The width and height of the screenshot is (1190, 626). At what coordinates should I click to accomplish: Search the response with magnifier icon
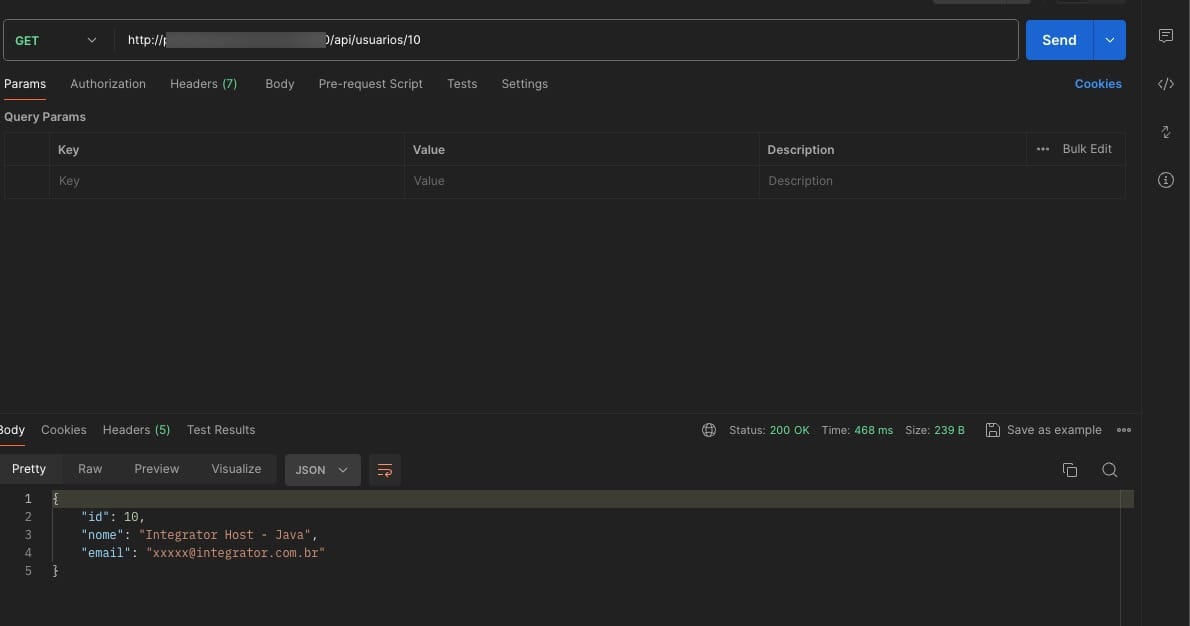(x=1109, y=470)
